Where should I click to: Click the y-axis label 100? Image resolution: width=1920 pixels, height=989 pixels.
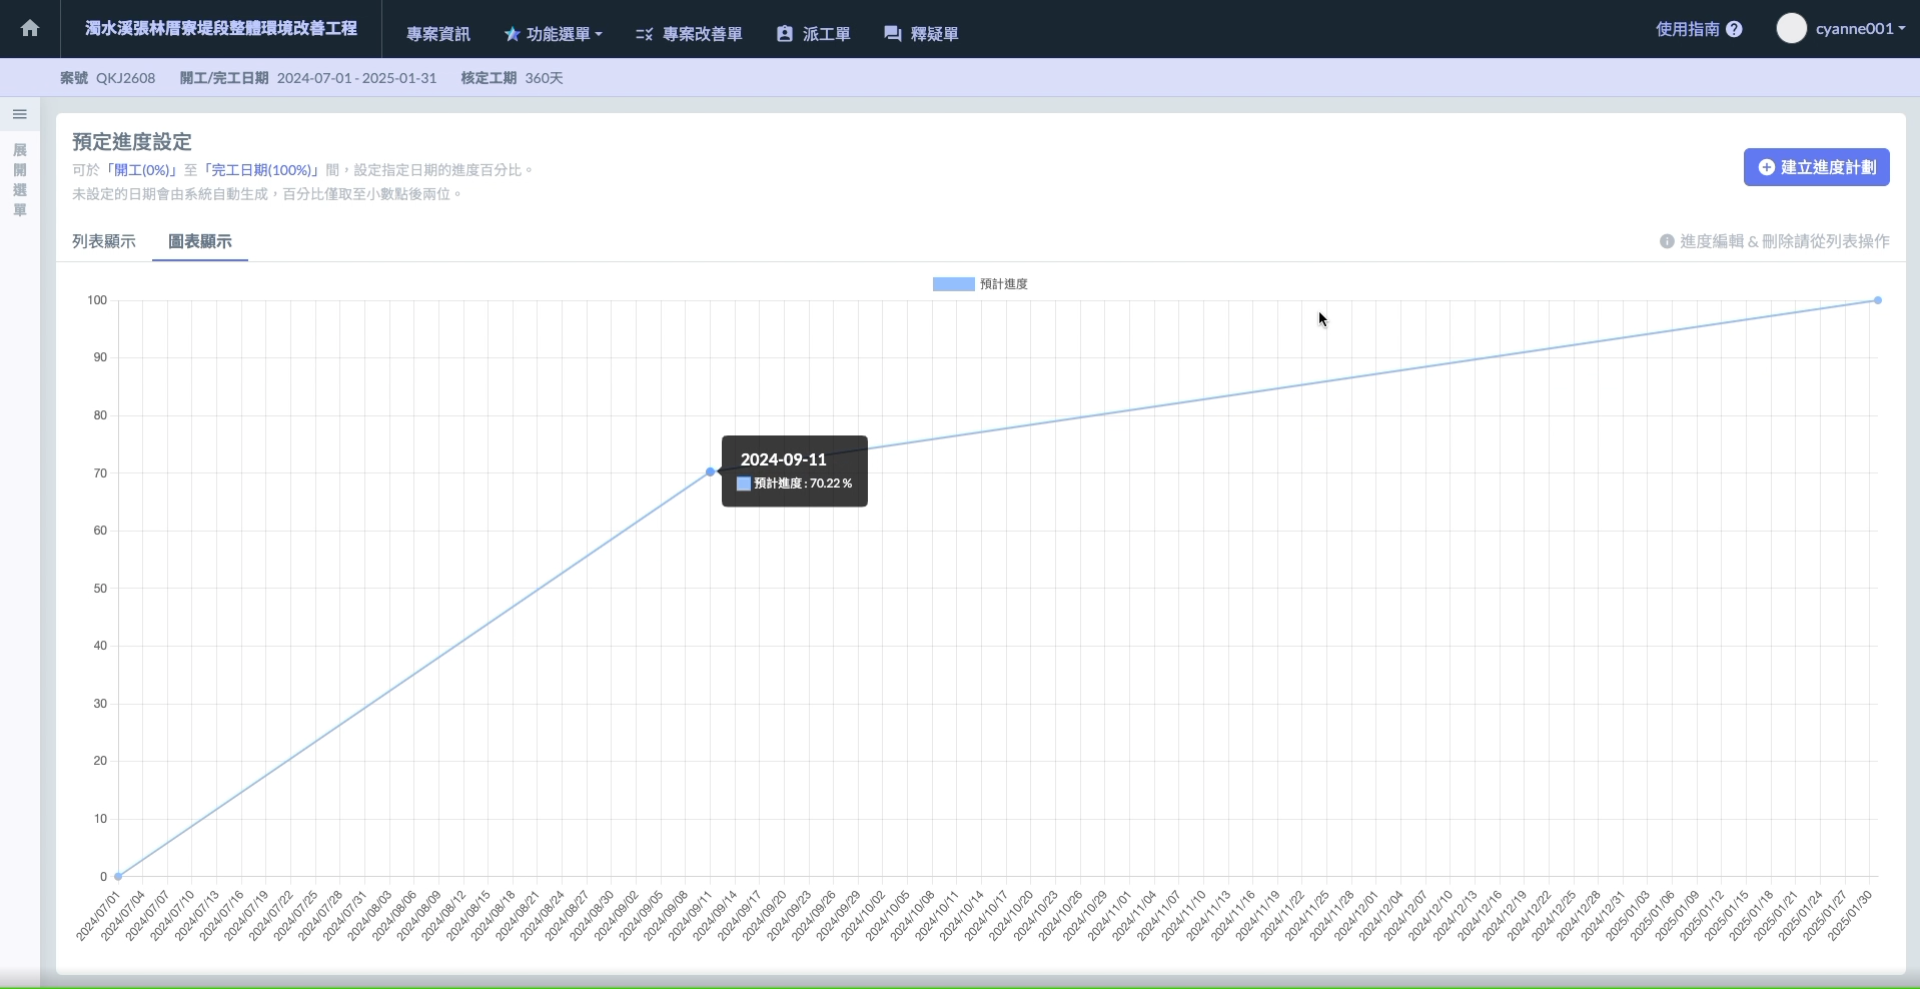(97, 300)
